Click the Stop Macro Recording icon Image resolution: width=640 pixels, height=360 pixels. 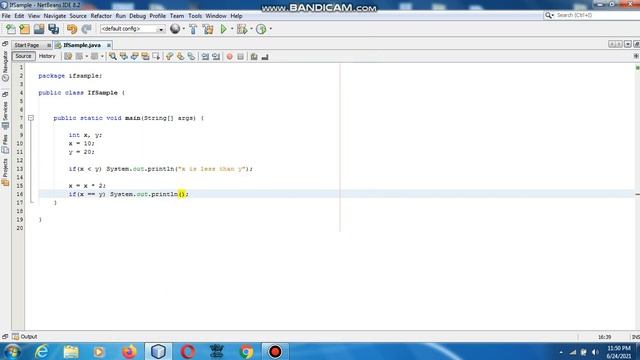point(240,56)
